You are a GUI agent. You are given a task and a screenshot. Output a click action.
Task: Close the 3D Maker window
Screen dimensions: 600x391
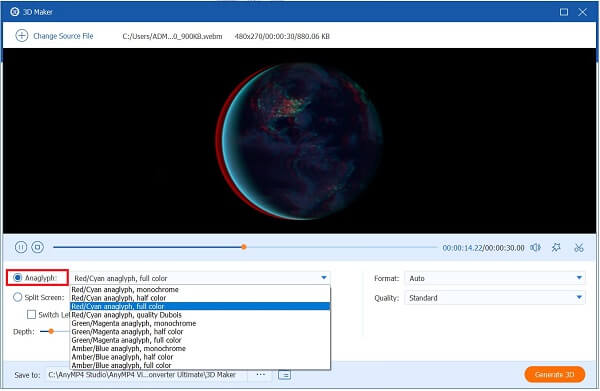tap(582, 12)
